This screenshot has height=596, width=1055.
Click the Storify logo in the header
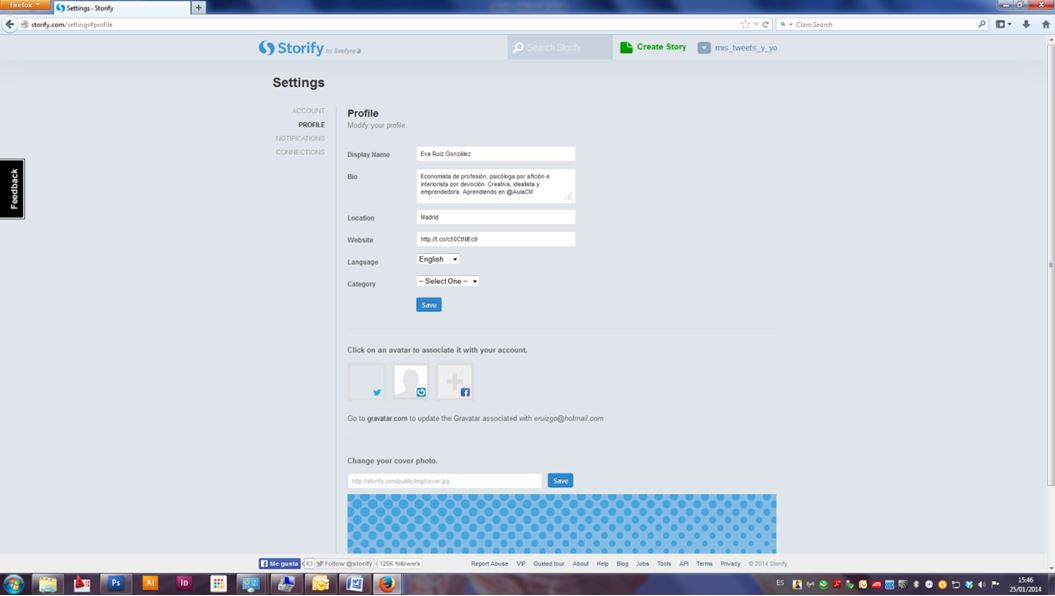tap(291, 48)
